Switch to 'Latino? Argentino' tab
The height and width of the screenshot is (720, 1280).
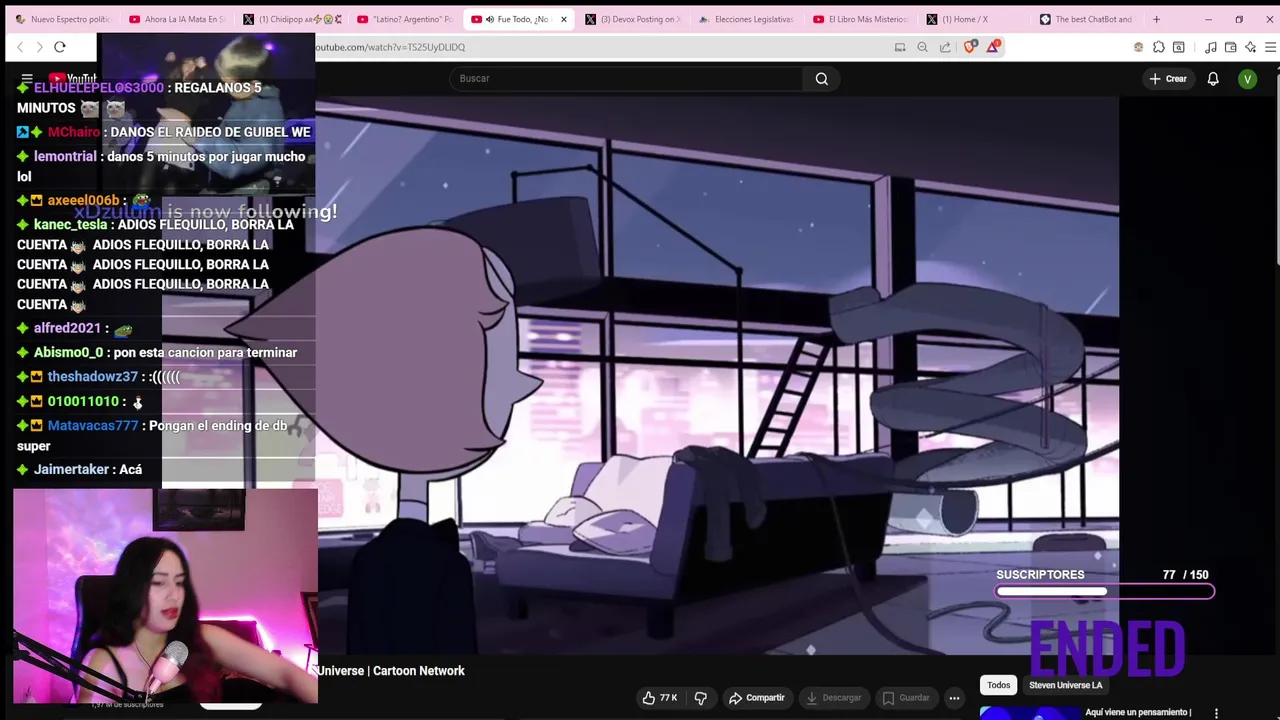[x=405, y=19]
